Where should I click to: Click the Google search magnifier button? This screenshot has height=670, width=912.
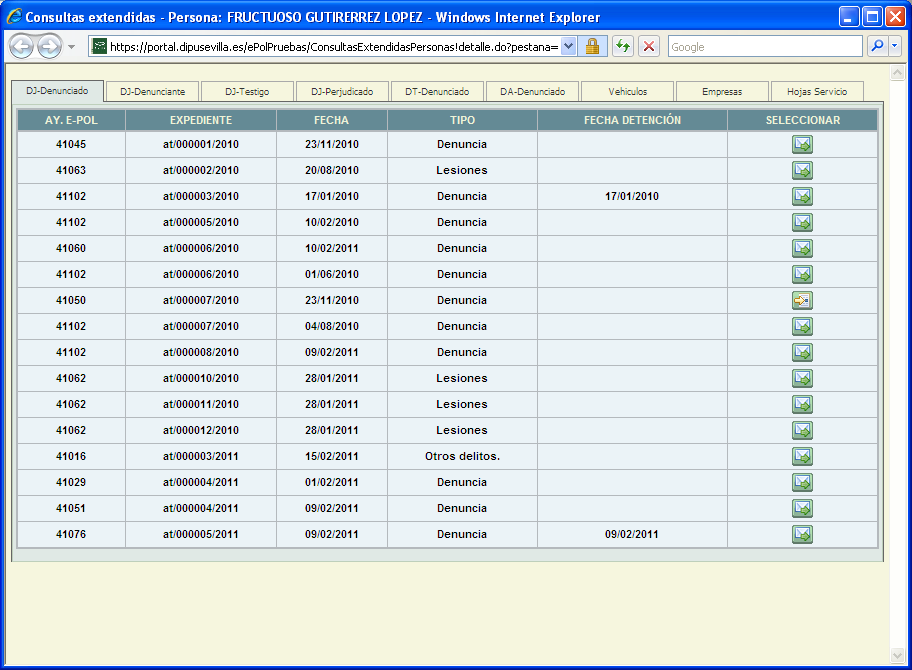(x=877, y=47)
